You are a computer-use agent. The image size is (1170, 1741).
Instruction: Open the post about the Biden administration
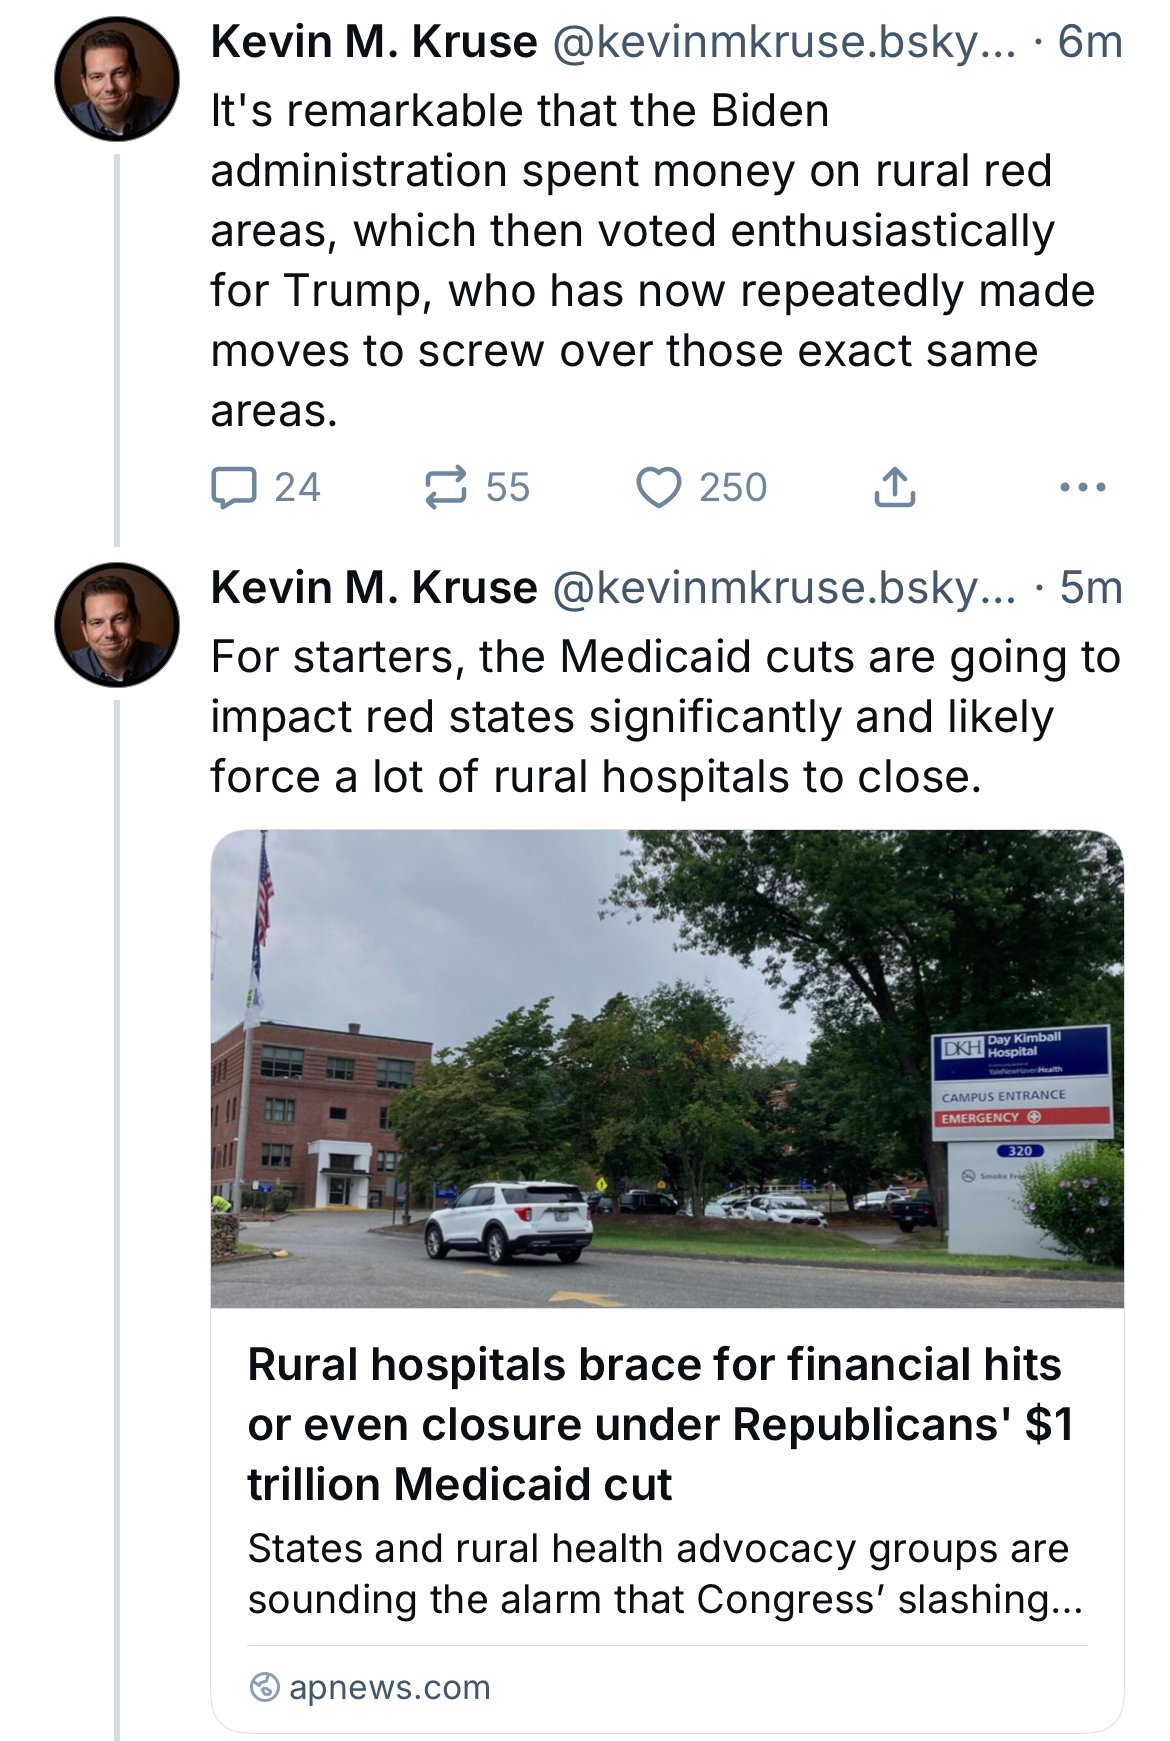click(x=650, y=260)
